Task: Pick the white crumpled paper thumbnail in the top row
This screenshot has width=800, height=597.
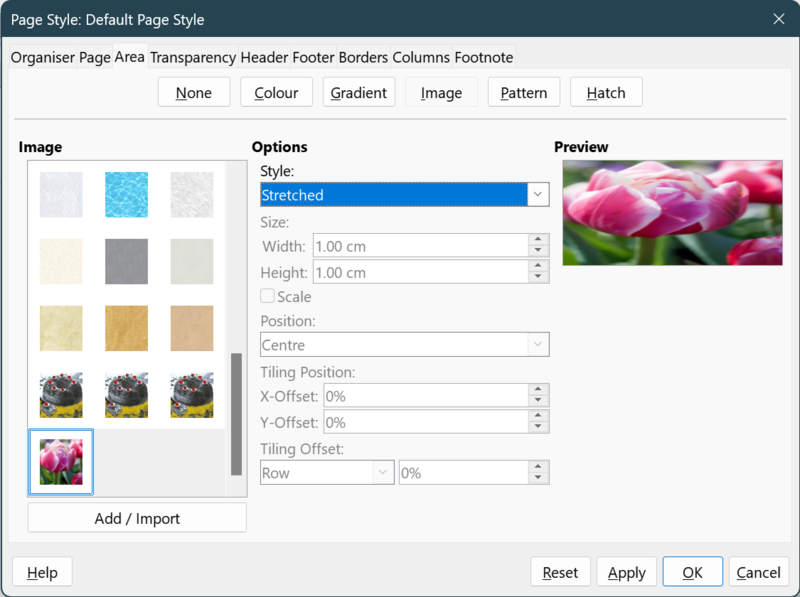Action: pyautogui.click(x=192, y=194)
